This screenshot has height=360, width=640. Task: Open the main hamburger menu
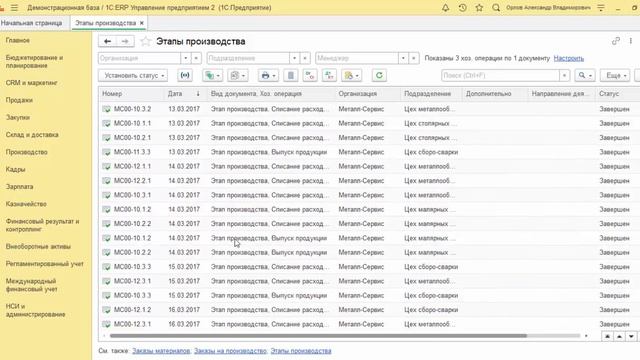[x=15, y=8]
